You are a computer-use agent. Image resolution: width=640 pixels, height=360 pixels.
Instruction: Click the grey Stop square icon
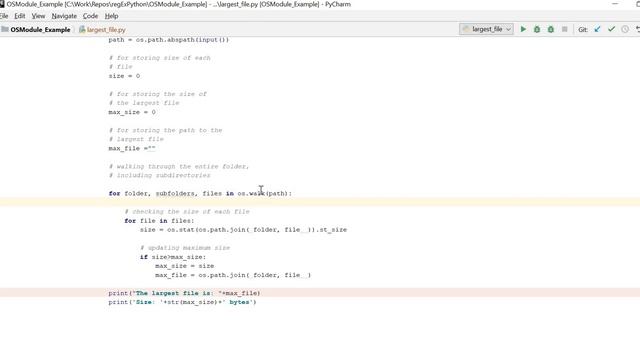(564, 29)
